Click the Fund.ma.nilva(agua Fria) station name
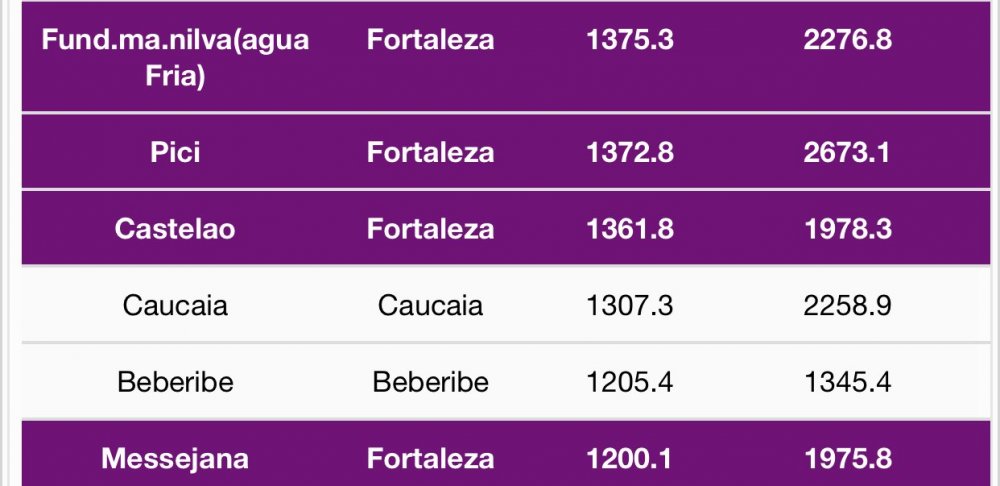The width and height of the screenshot is (1000, 486). click(x=175, y=58)
